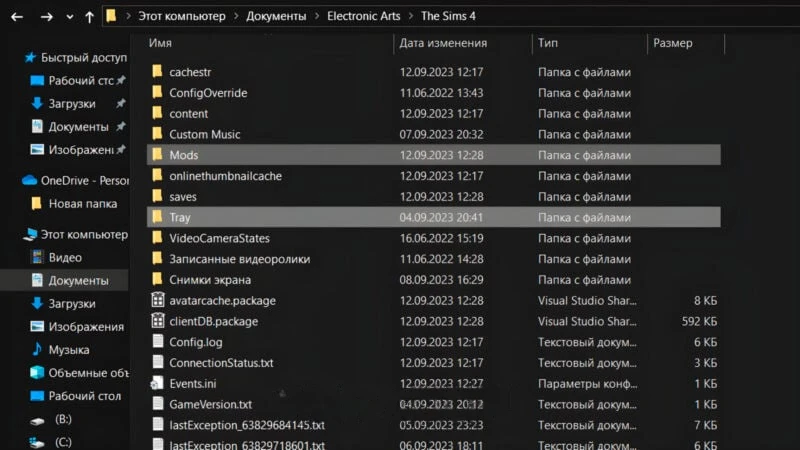
Task: Click lastException_63829684145.txt file icon
Action: 158,424
